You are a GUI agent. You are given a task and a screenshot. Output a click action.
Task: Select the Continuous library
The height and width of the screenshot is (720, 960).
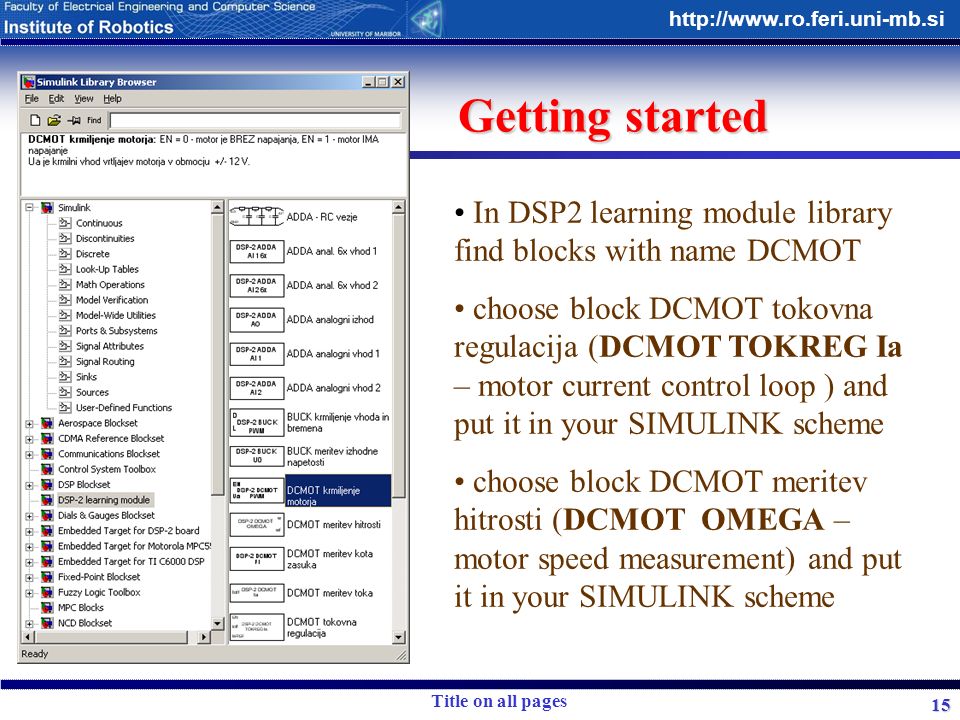click(99, 223)
